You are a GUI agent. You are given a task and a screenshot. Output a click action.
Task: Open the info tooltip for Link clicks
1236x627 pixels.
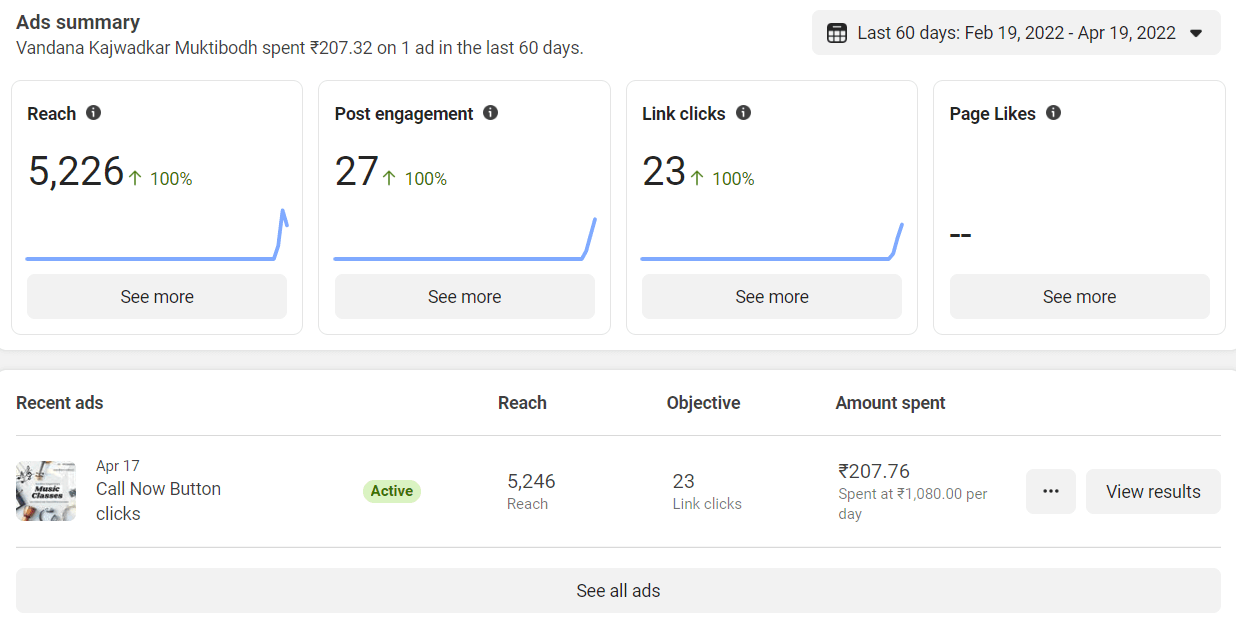pos(743,113)
